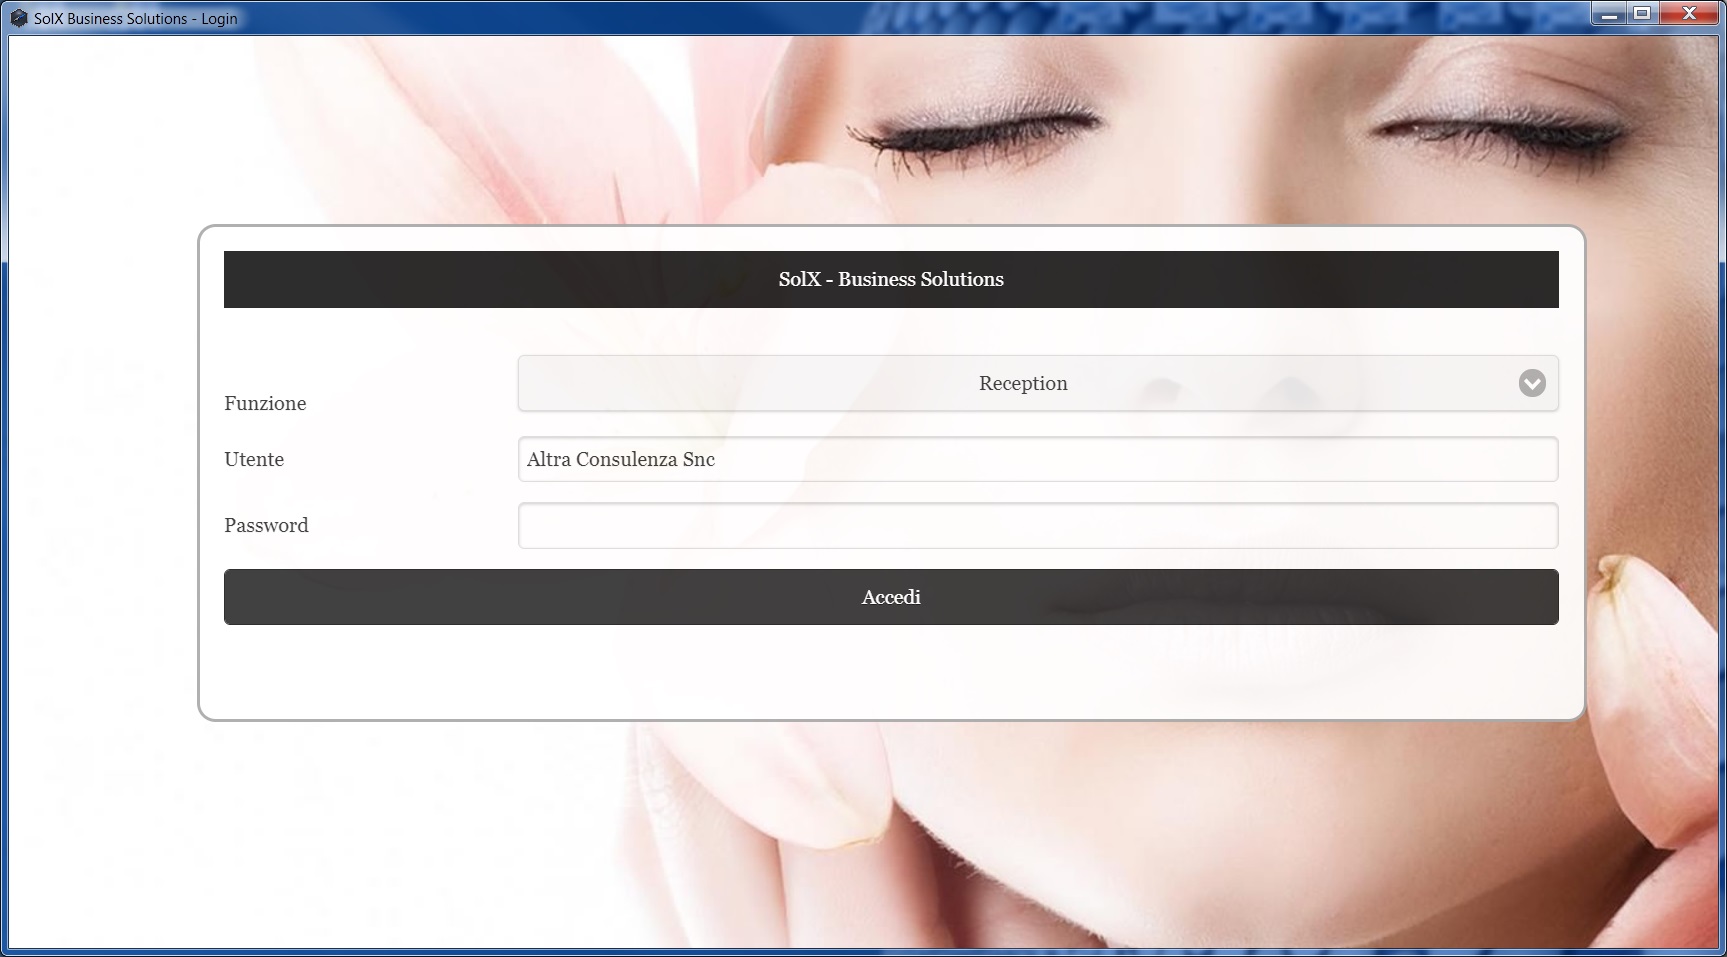This screenshot has height=957, width=1727.
Task: Click the round chevron arrow in Funzione dropdown
Action: coord(1531,383)
